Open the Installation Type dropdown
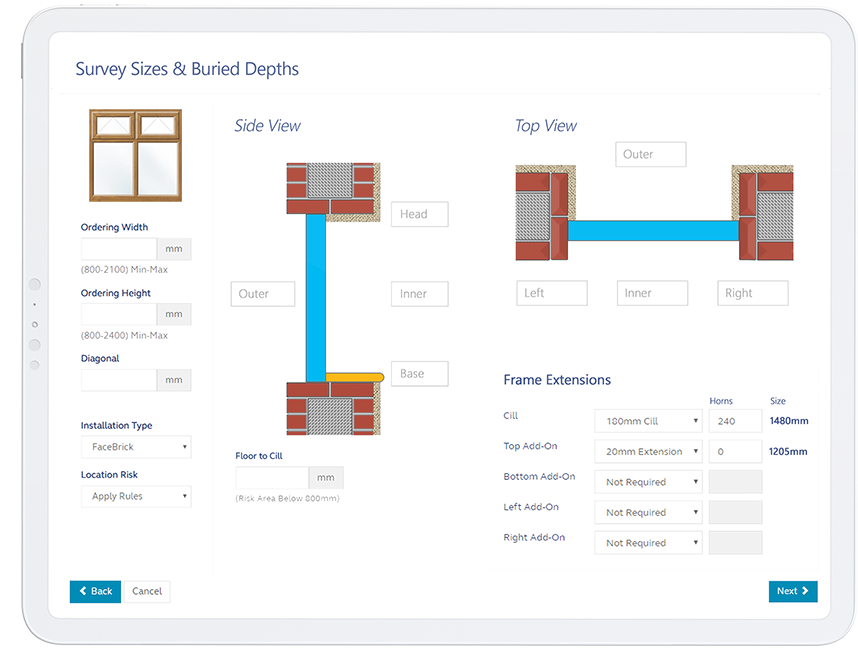858x662 pixels. [x=136, y=447]
